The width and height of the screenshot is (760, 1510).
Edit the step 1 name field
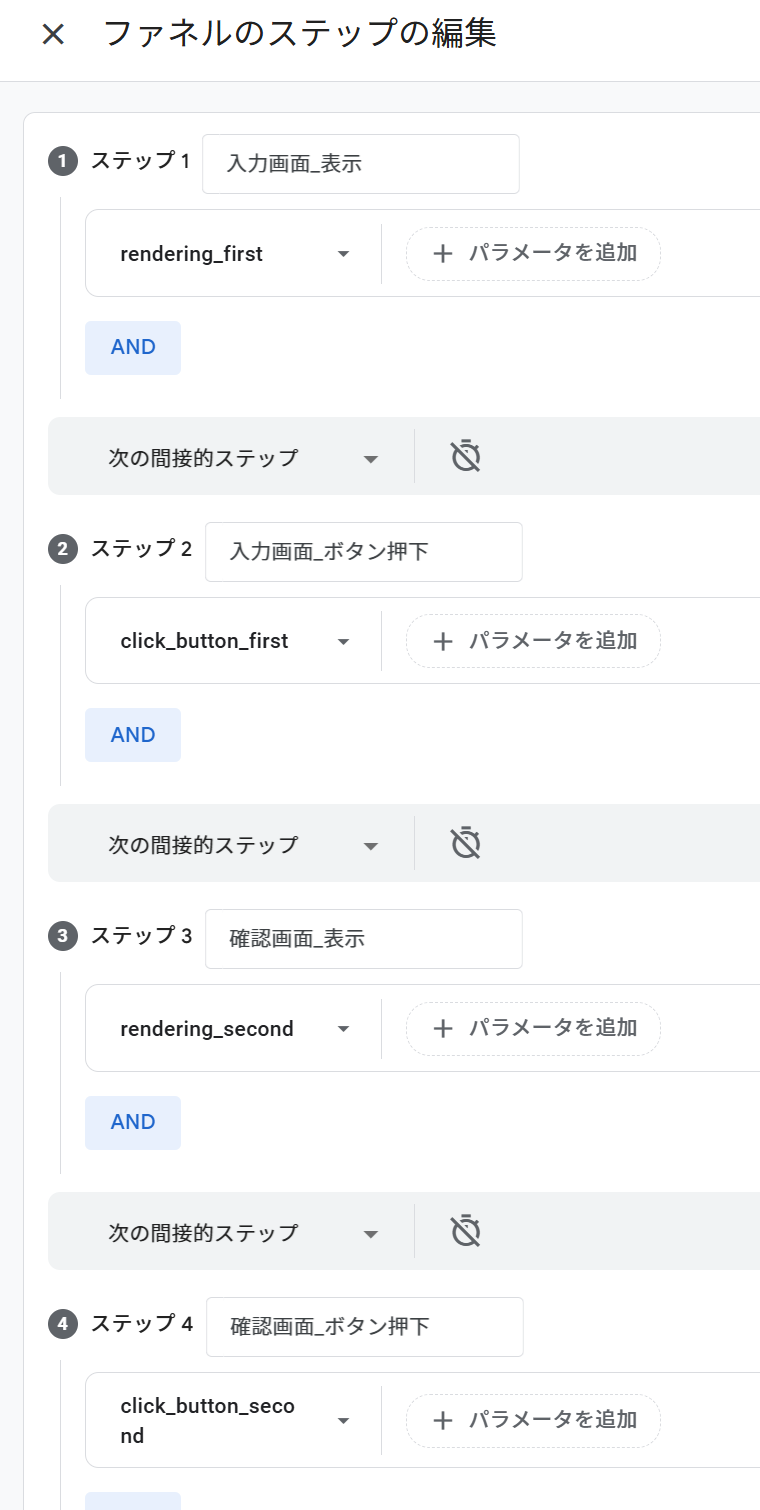coord(360,164)
